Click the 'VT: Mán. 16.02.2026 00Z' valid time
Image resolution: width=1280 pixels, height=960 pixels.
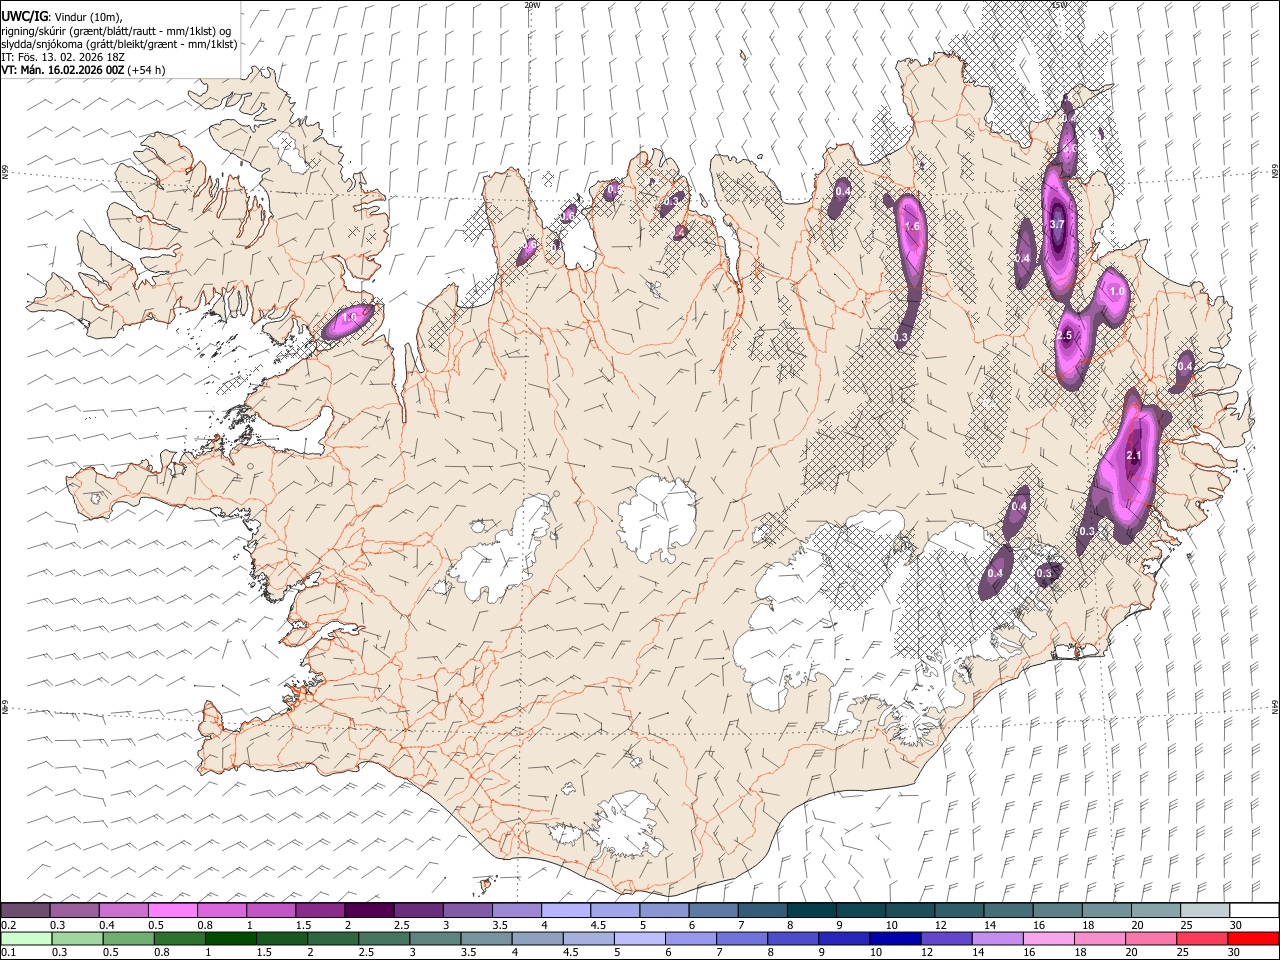pos(63,70)
